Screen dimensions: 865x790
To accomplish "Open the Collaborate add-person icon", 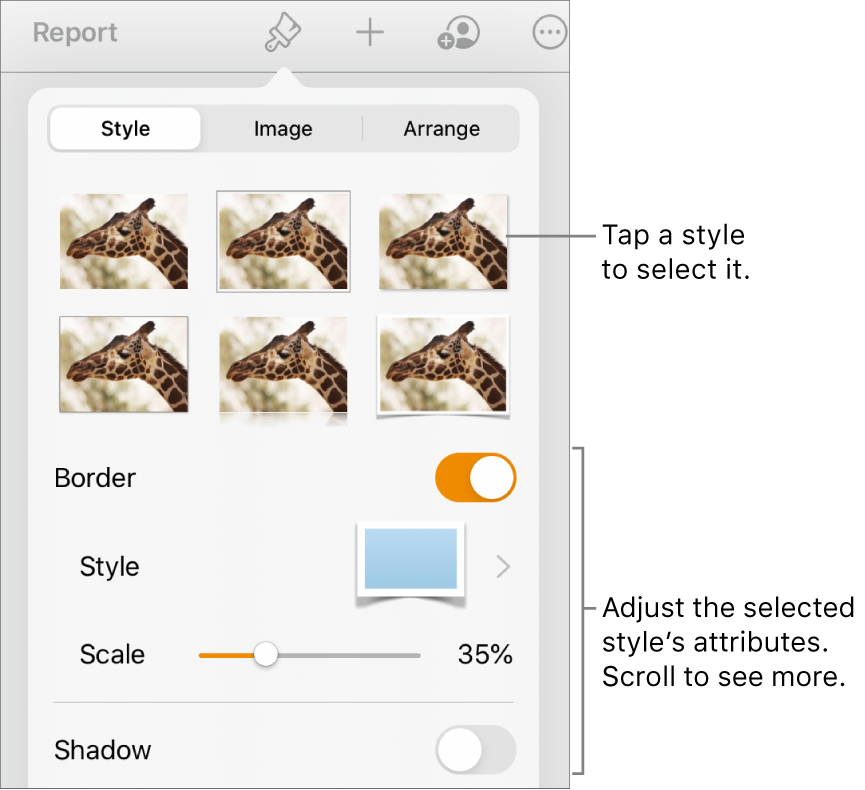I will [459, 34].
